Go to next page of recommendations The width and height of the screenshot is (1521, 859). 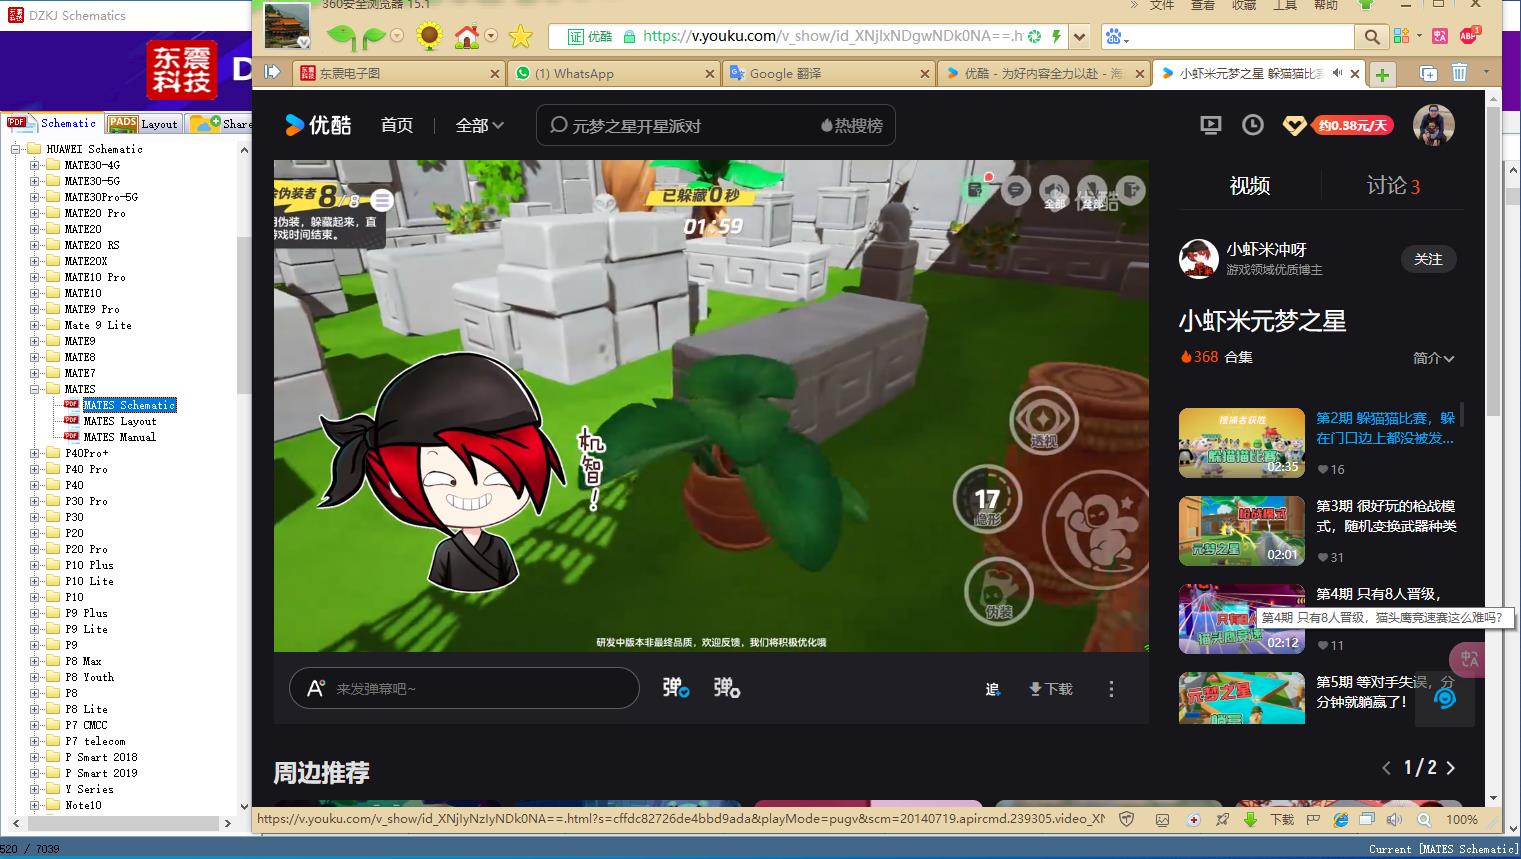click(1451, 768)
